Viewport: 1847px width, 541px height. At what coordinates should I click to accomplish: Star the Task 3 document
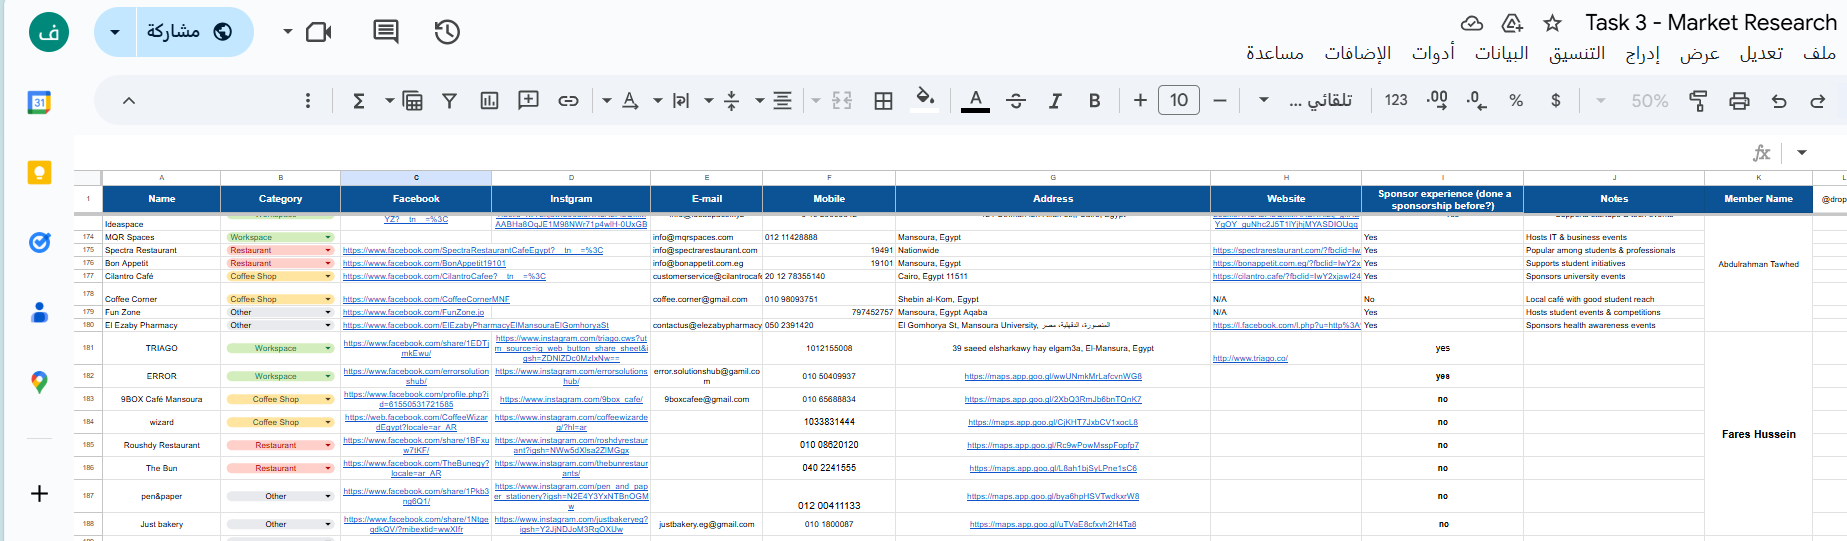pyautogui.click(x=1552, y=23)
